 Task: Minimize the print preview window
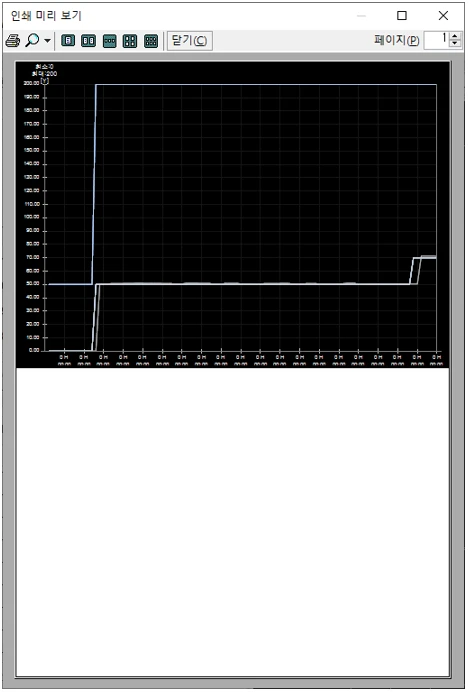[361, 15]
